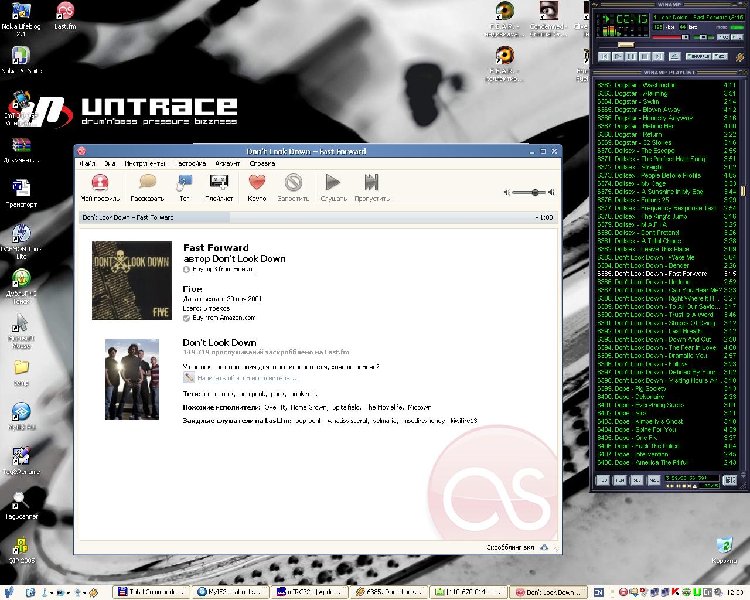Viewport: 750px width, 600px height.
Task: Click Last.fm window title bar logo icon
Action: click(x=82, y=151)
